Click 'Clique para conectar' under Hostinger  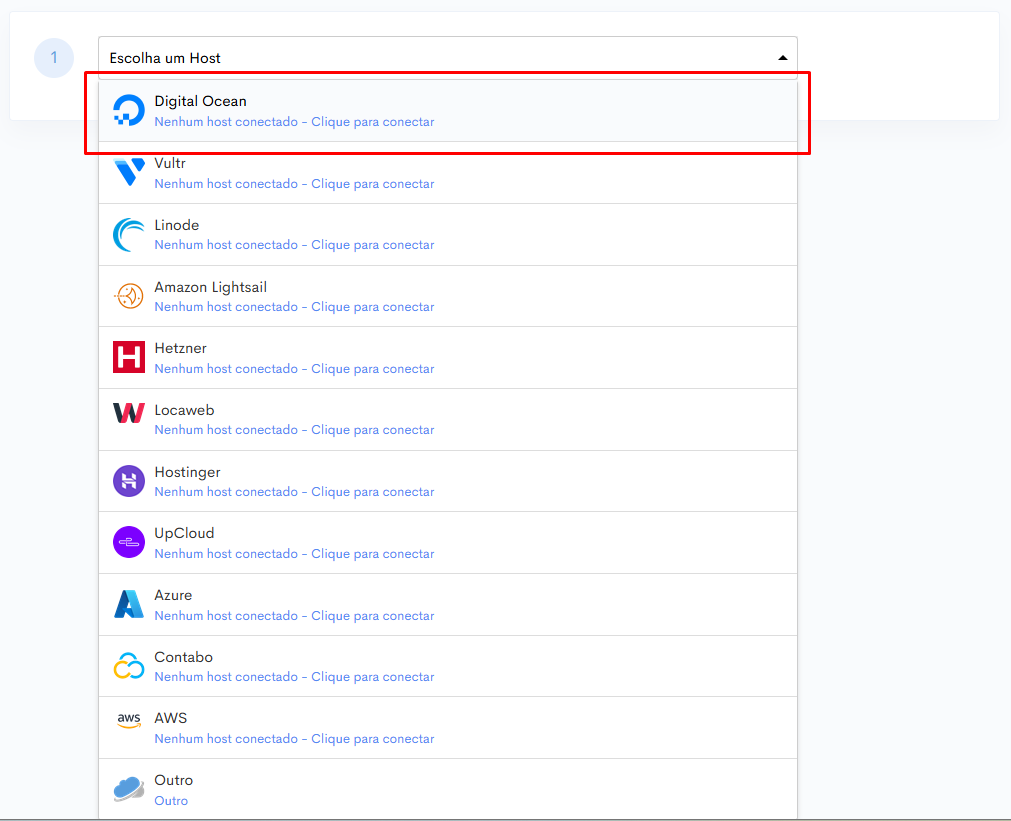pos(373,492)
